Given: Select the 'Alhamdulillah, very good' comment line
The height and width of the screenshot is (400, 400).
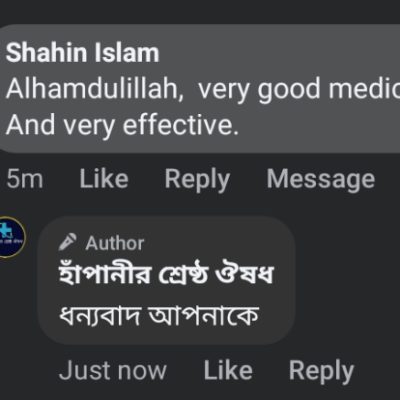Looking at the screenshot, I should coord(203,89).
